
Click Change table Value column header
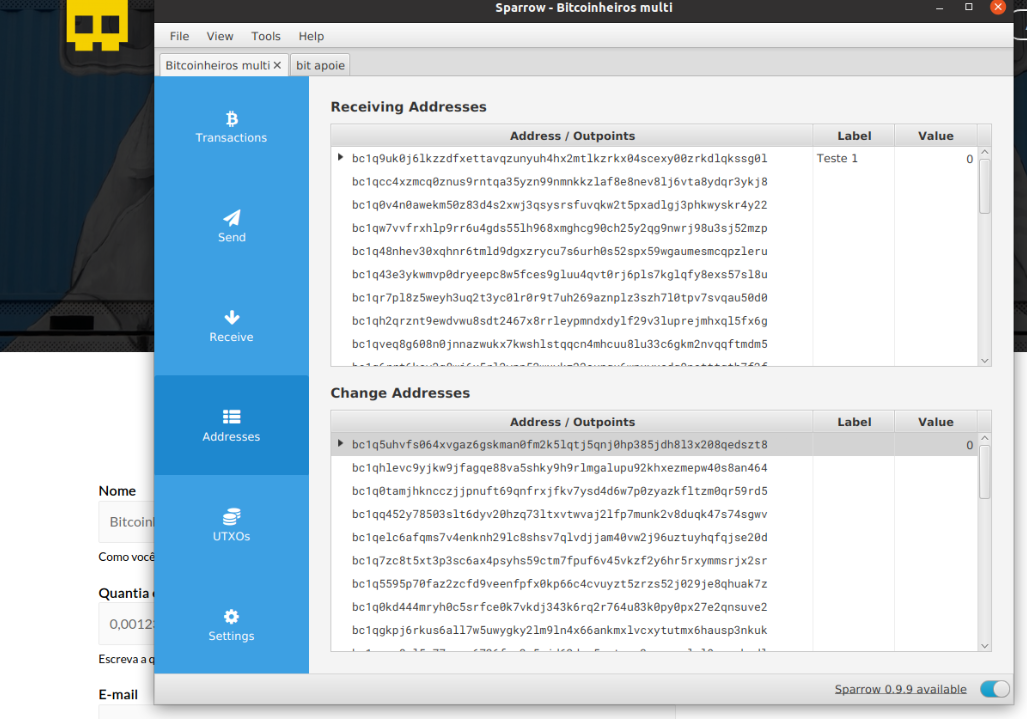(935, 422)
